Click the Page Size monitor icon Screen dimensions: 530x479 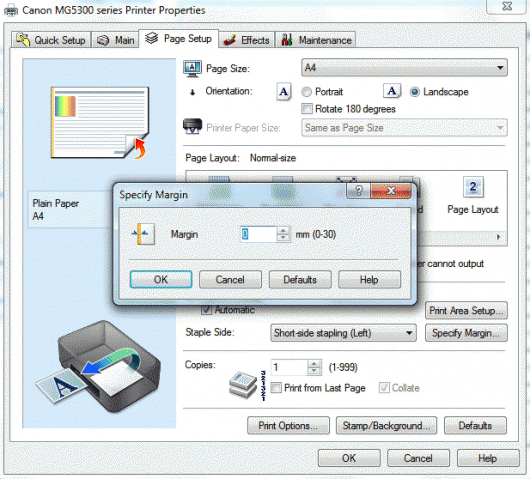pos(192,69)
